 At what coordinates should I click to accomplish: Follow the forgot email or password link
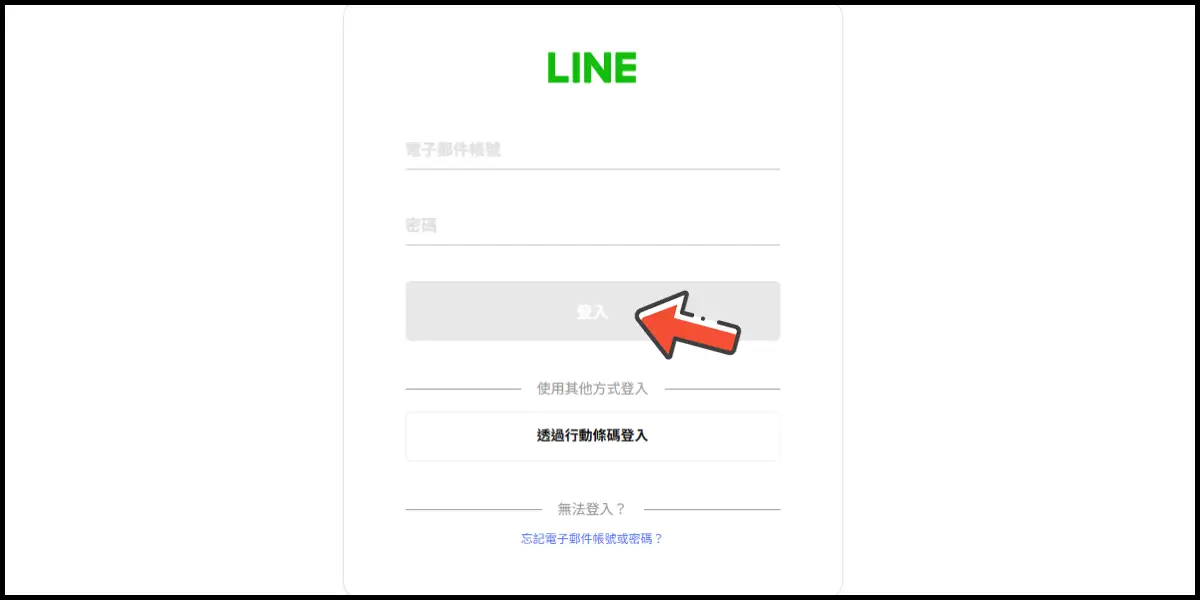[x=592, y=538]
